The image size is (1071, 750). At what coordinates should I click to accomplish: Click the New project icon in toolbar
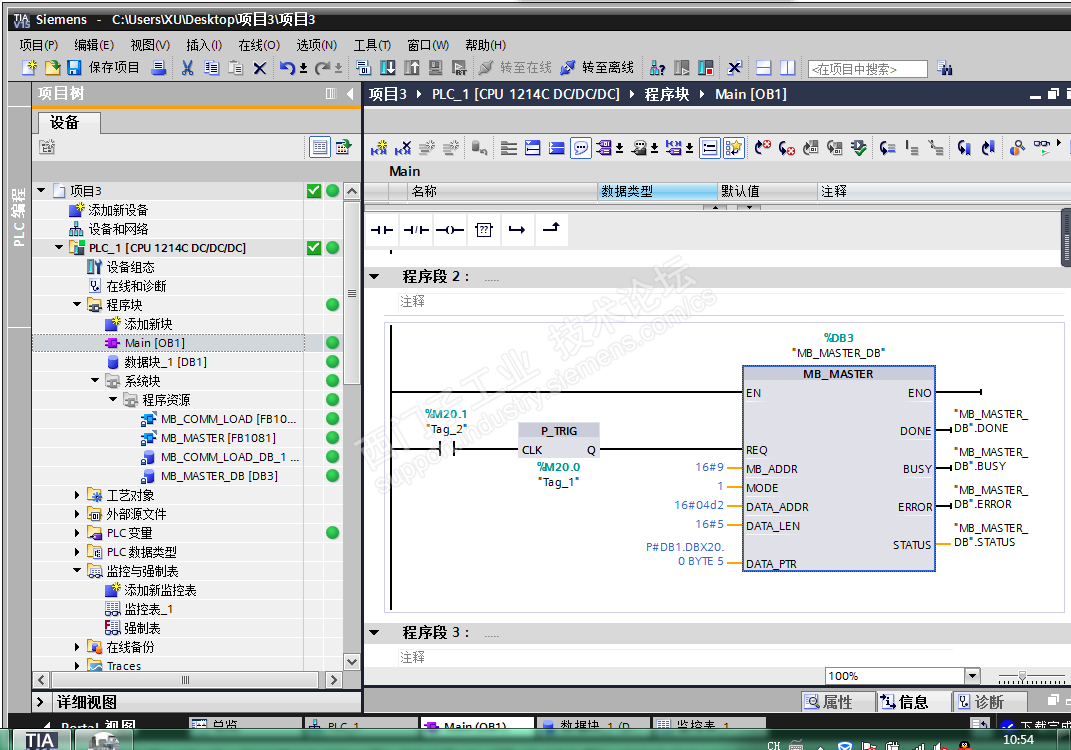29,67
